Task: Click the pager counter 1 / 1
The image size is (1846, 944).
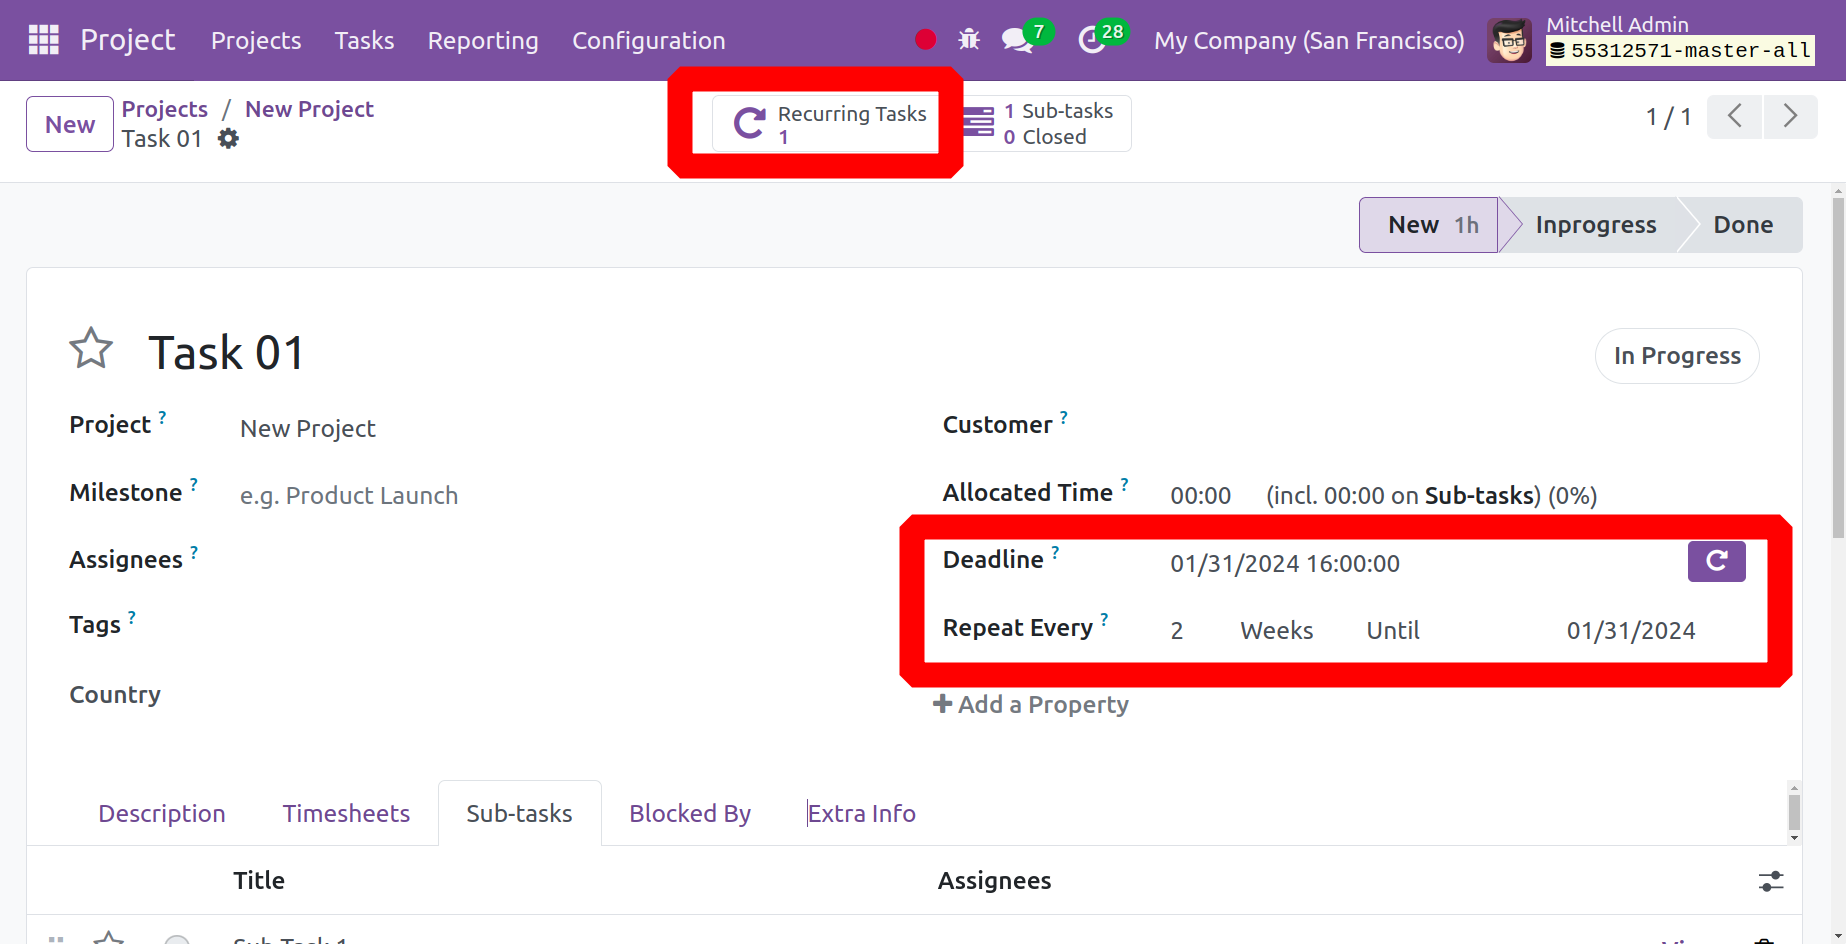Action: coord(1669,117)
